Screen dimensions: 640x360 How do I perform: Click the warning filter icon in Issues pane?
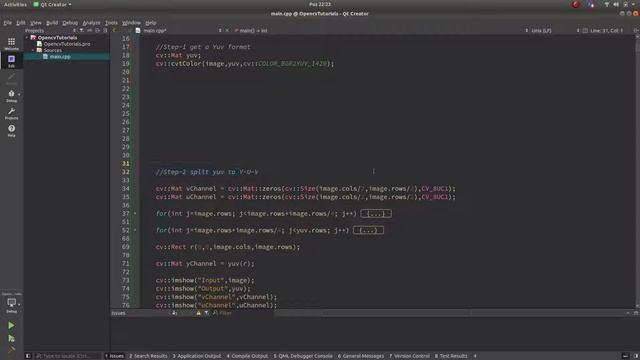point(198,313)
